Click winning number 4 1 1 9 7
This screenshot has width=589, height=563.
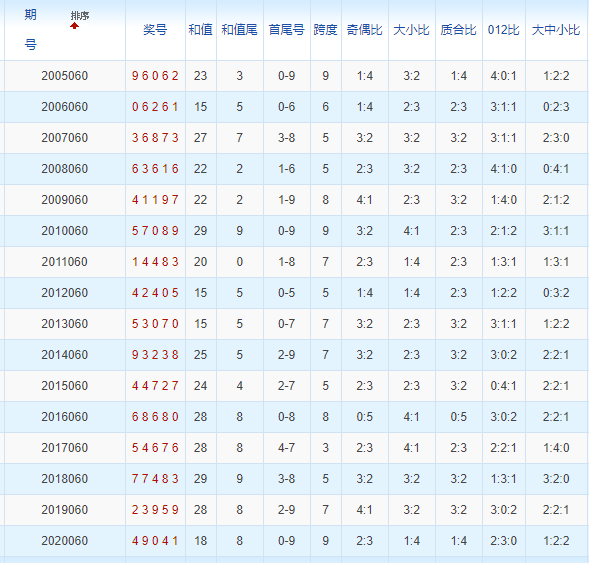pyautogui.click(x=155, y=200)
